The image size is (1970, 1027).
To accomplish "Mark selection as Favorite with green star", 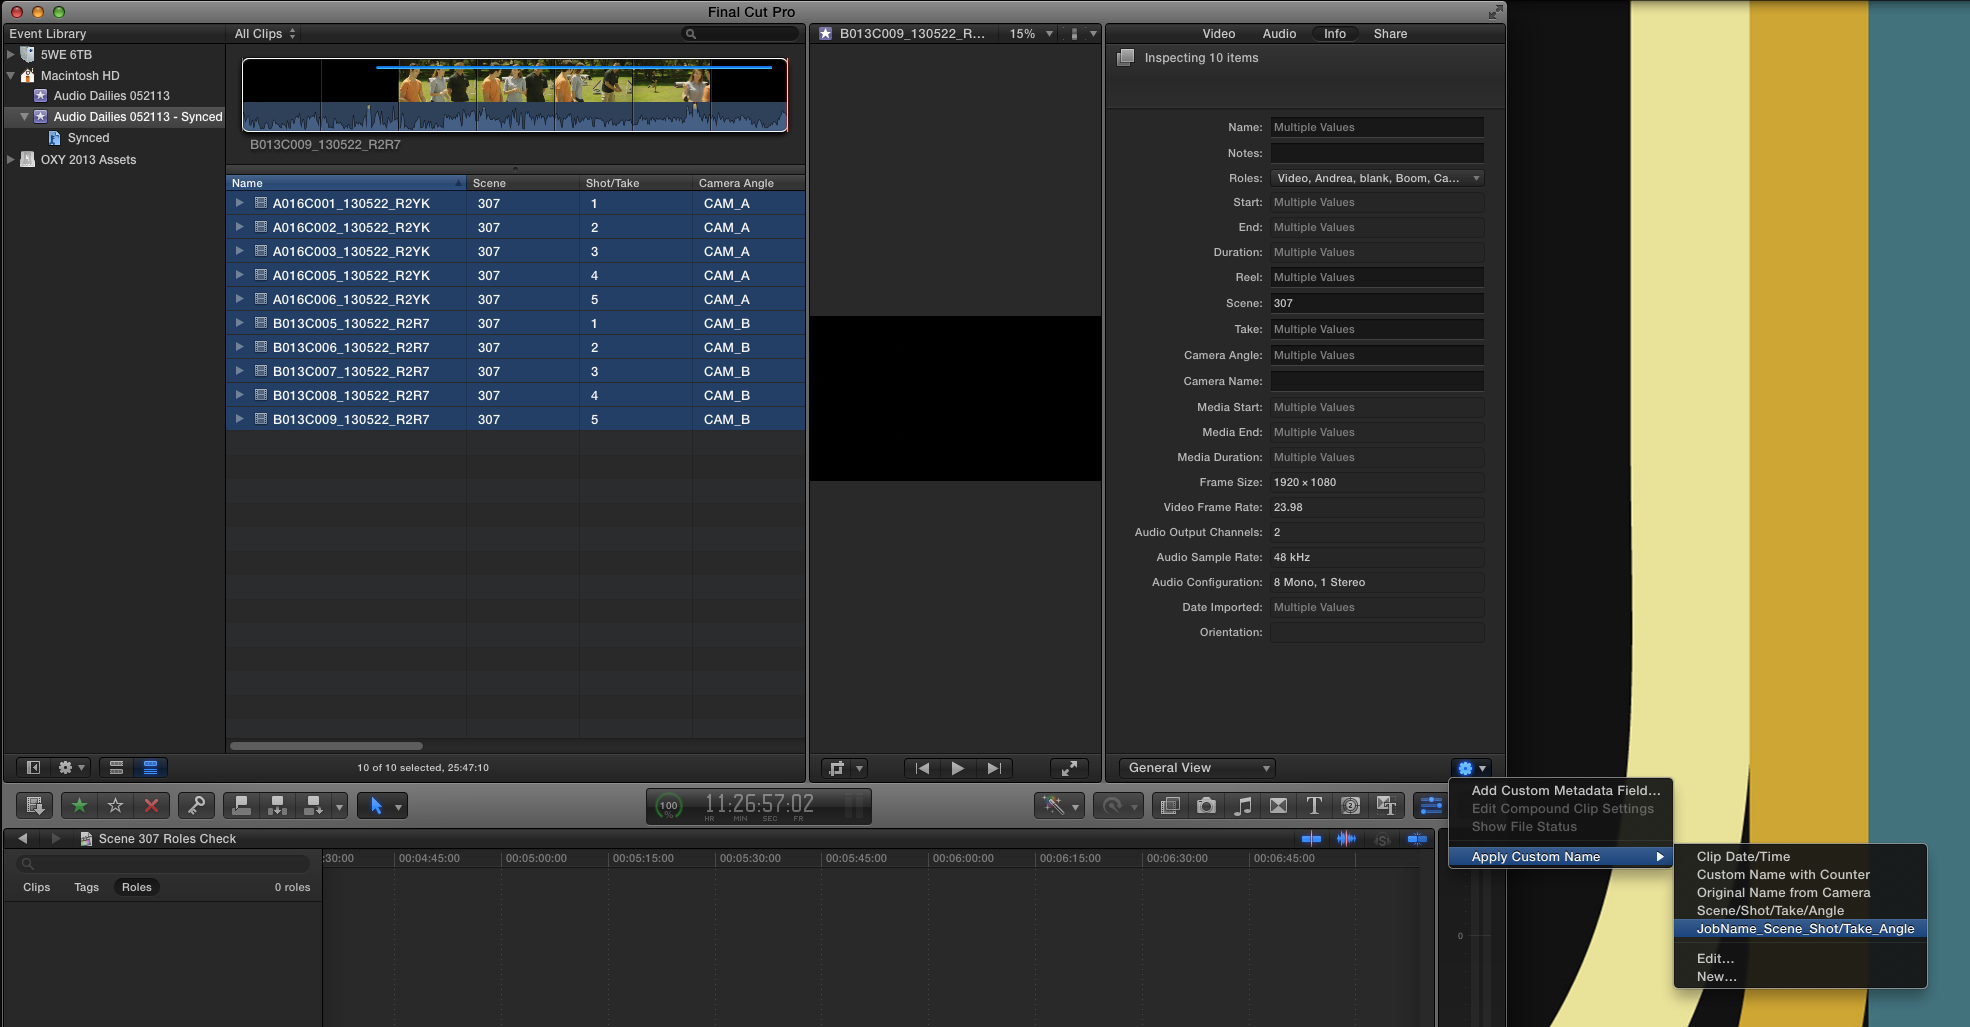I will point(79,805).
